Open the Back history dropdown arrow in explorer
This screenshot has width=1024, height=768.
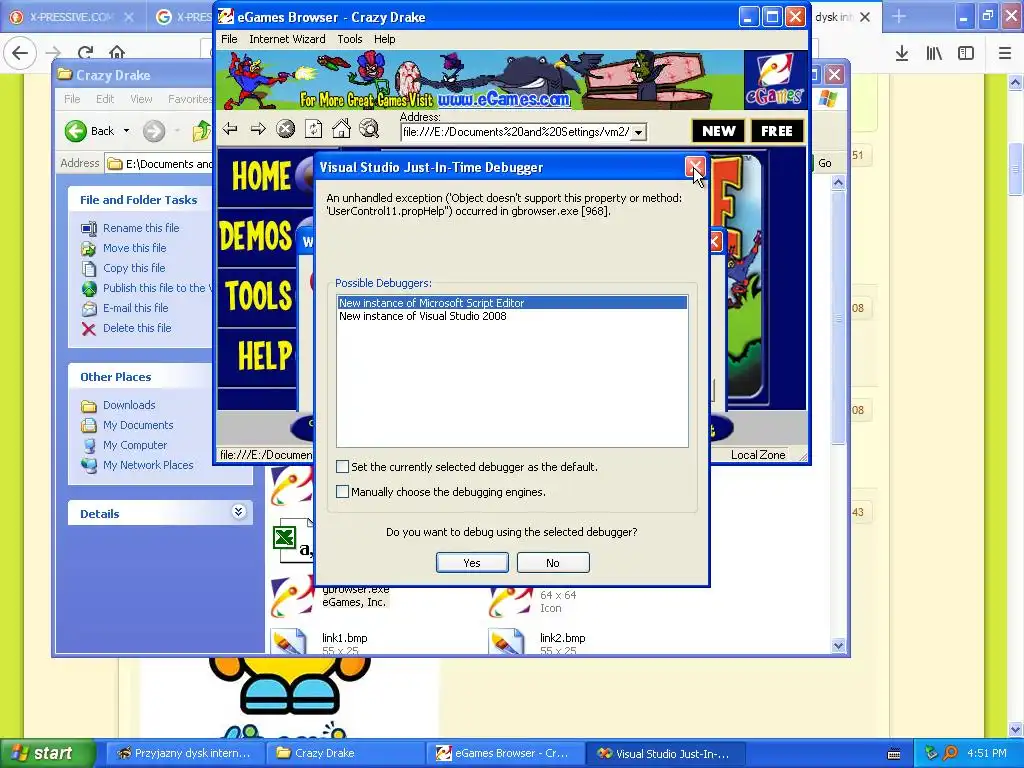click(126, 131)
